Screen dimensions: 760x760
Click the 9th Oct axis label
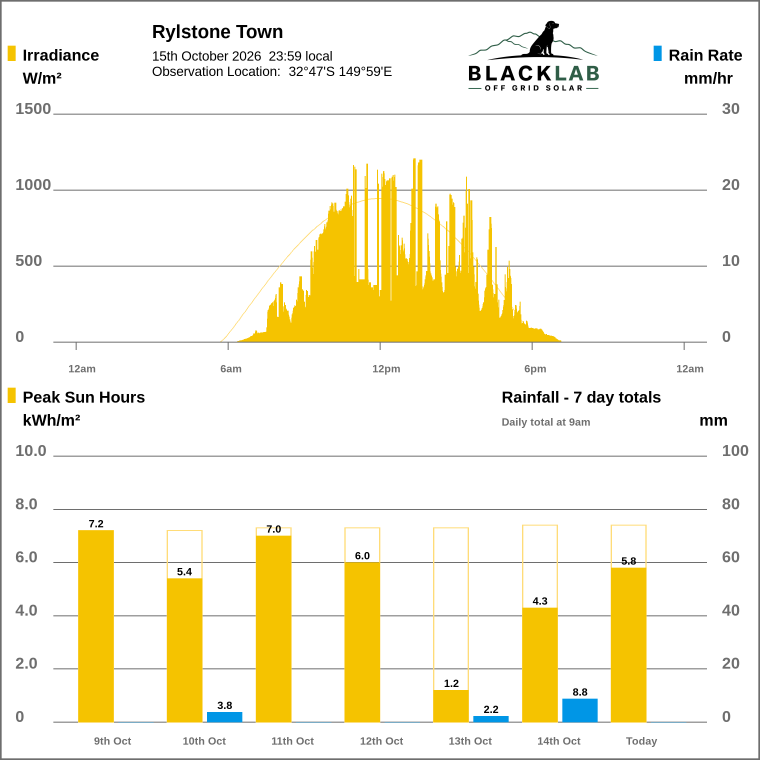(x=112, y=741)
